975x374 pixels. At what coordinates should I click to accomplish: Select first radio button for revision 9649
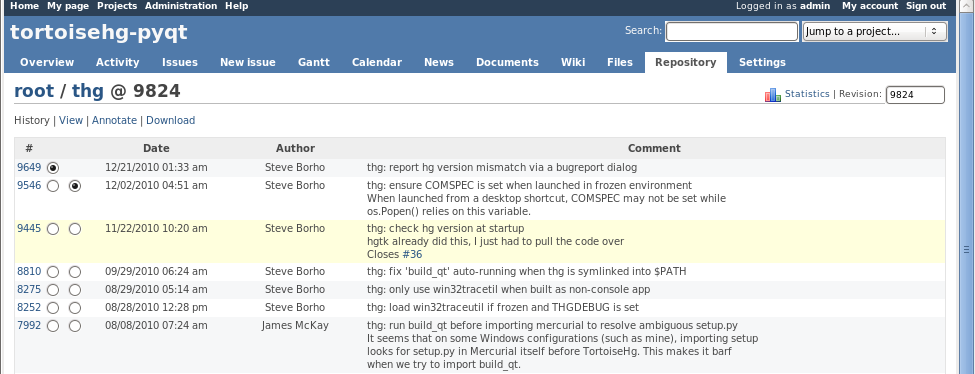53,168
